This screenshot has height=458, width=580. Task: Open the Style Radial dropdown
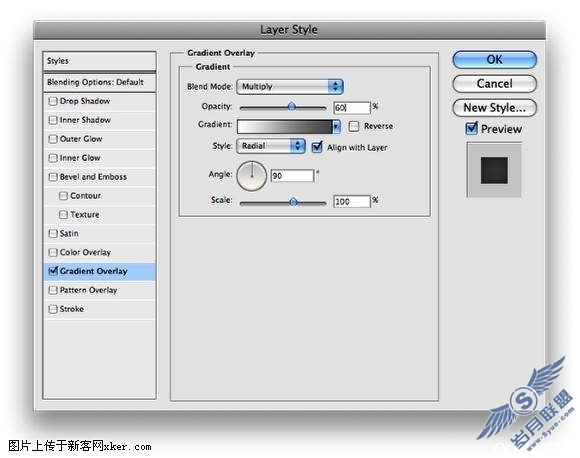click(271, 146)
